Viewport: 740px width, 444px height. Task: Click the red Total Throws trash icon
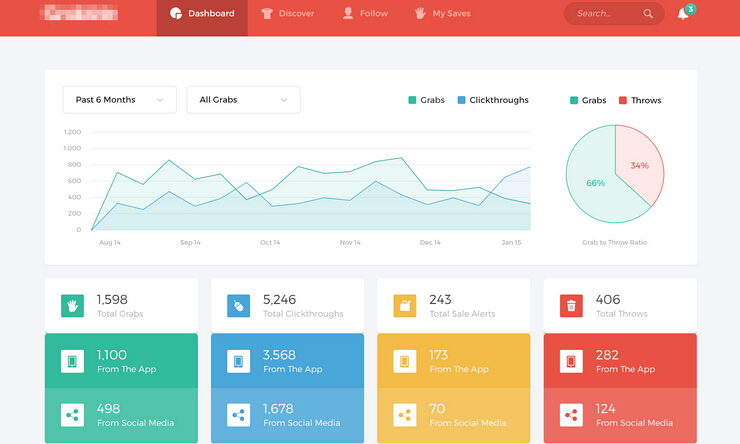571,306
